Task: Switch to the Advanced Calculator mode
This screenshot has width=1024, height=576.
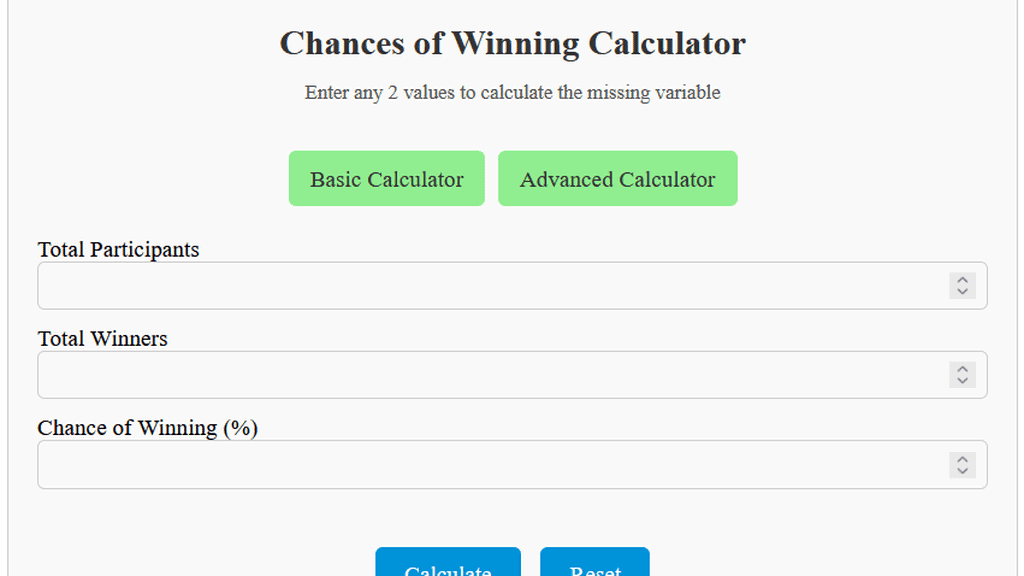Action: coord(617,178)
